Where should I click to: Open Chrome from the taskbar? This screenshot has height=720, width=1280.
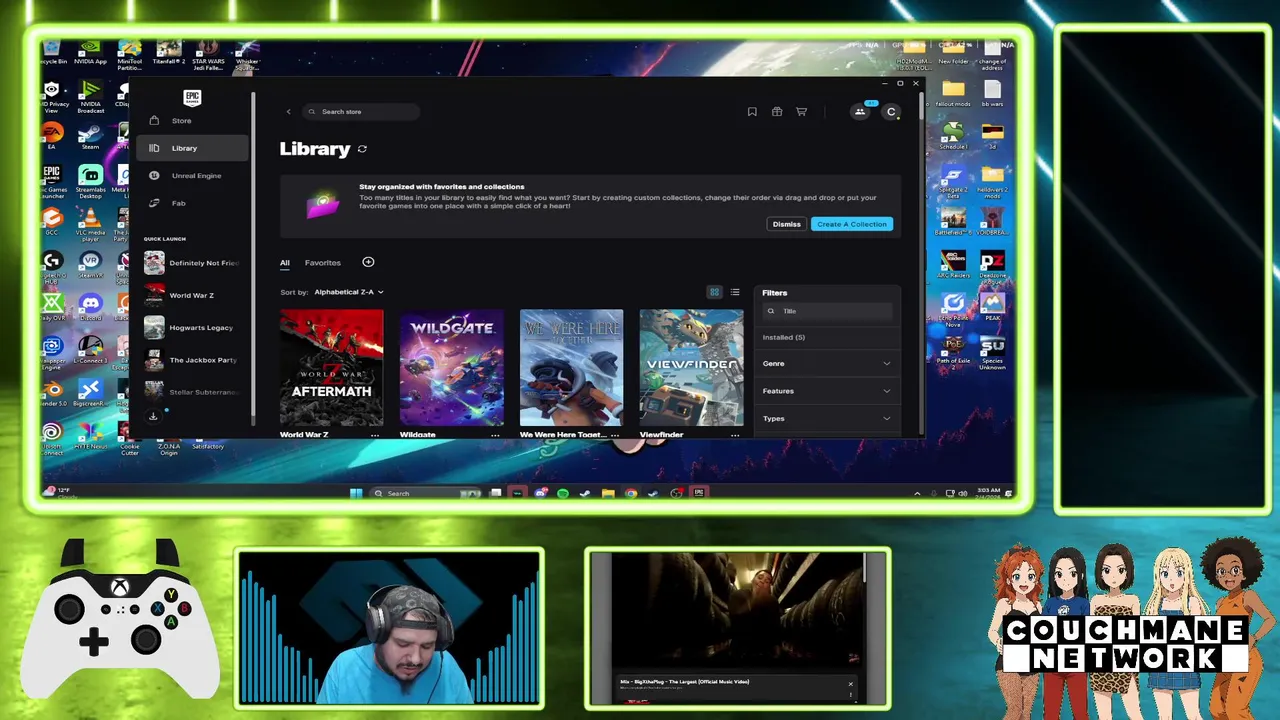630,493
